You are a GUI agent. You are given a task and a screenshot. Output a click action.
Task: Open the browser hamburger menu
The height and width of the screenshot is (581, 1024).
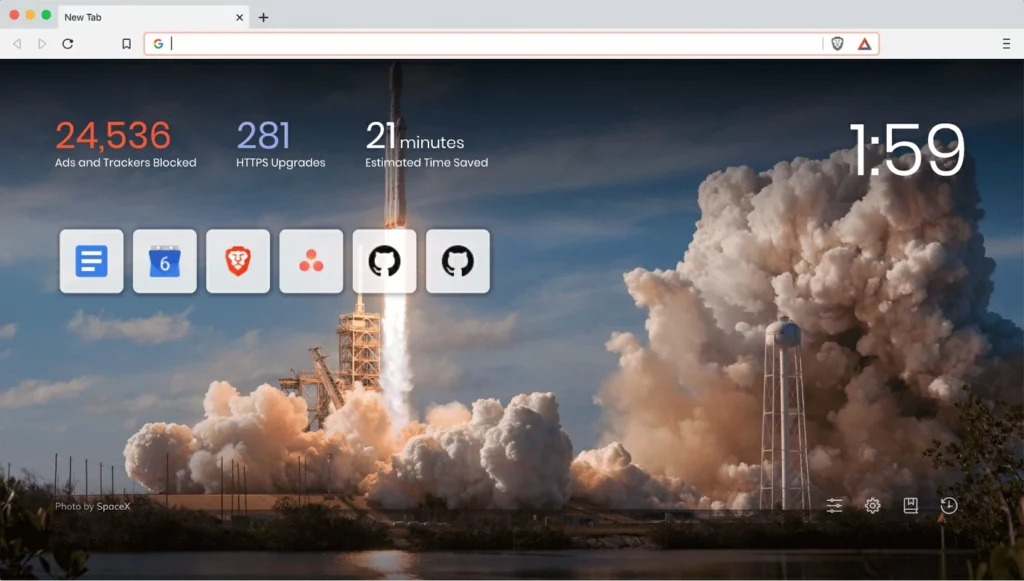(1006, 44)
